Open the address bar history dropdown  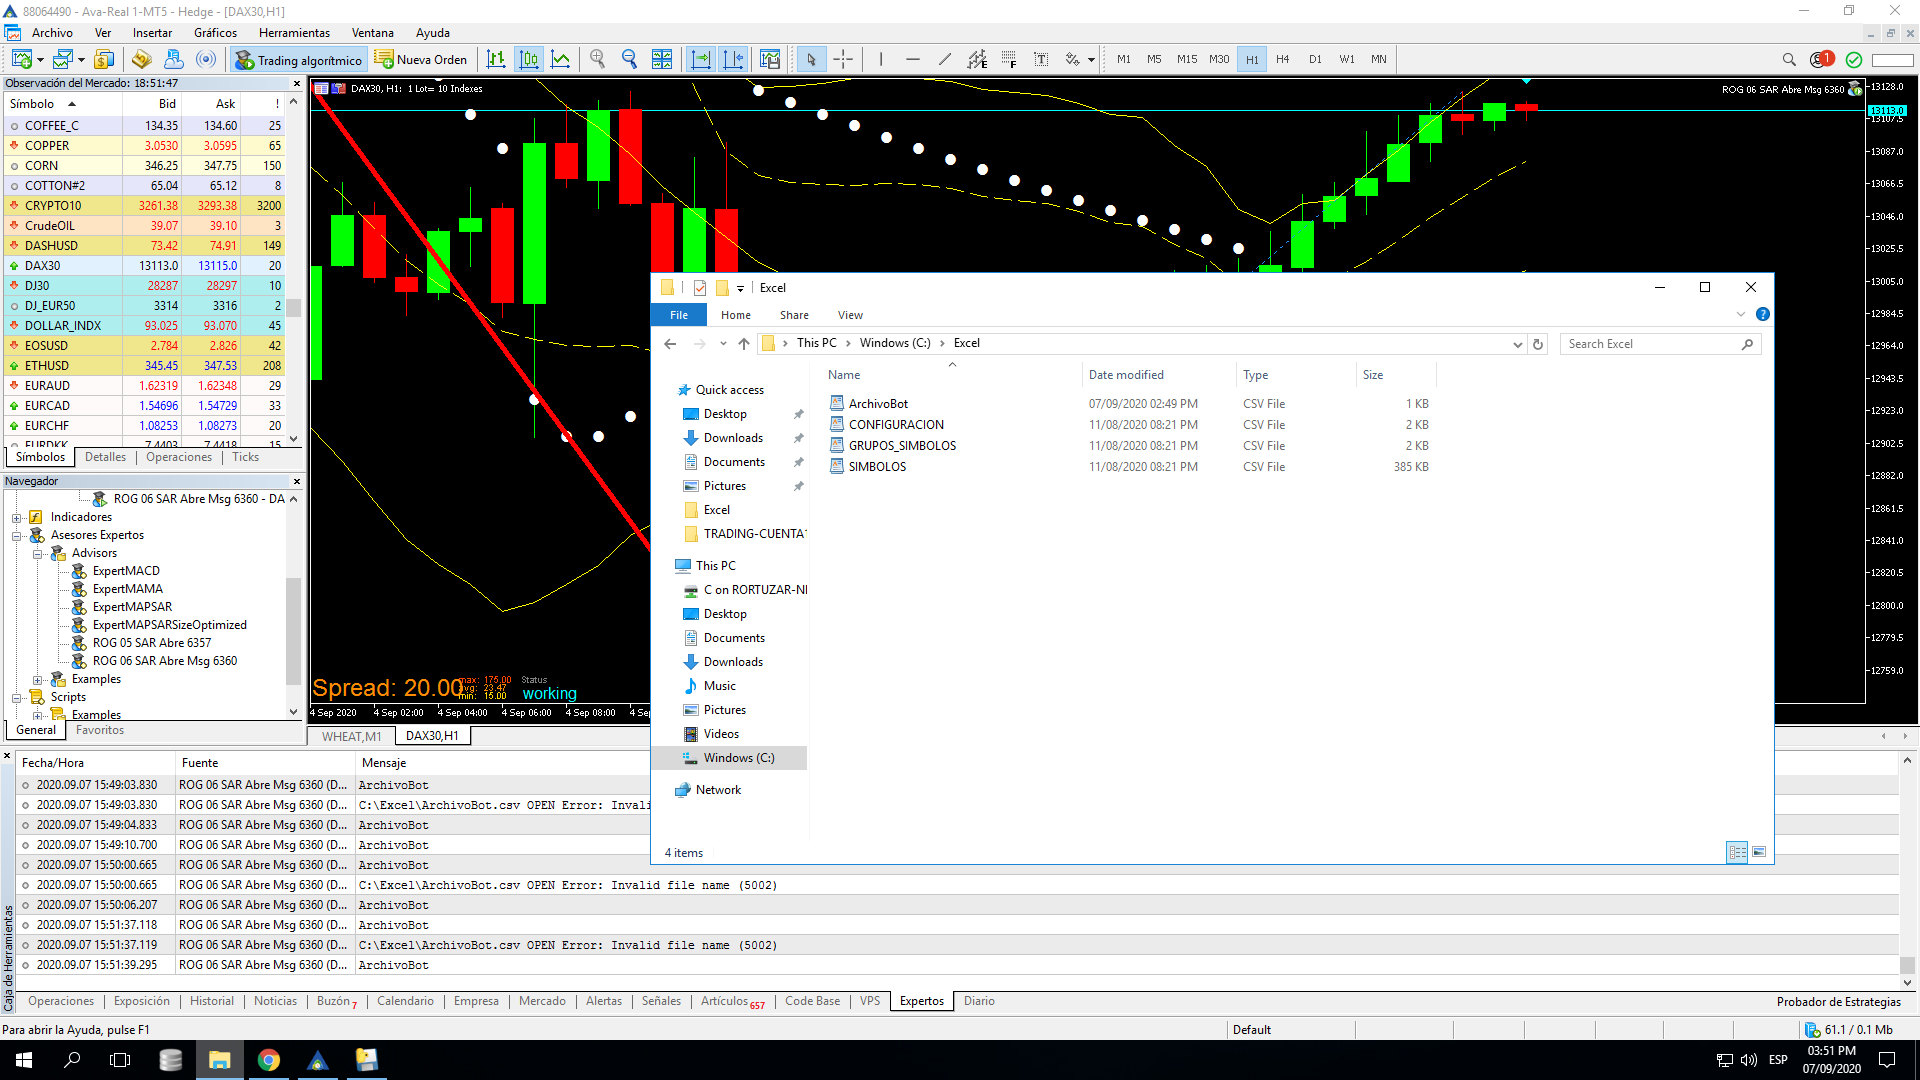[1518, 344]
